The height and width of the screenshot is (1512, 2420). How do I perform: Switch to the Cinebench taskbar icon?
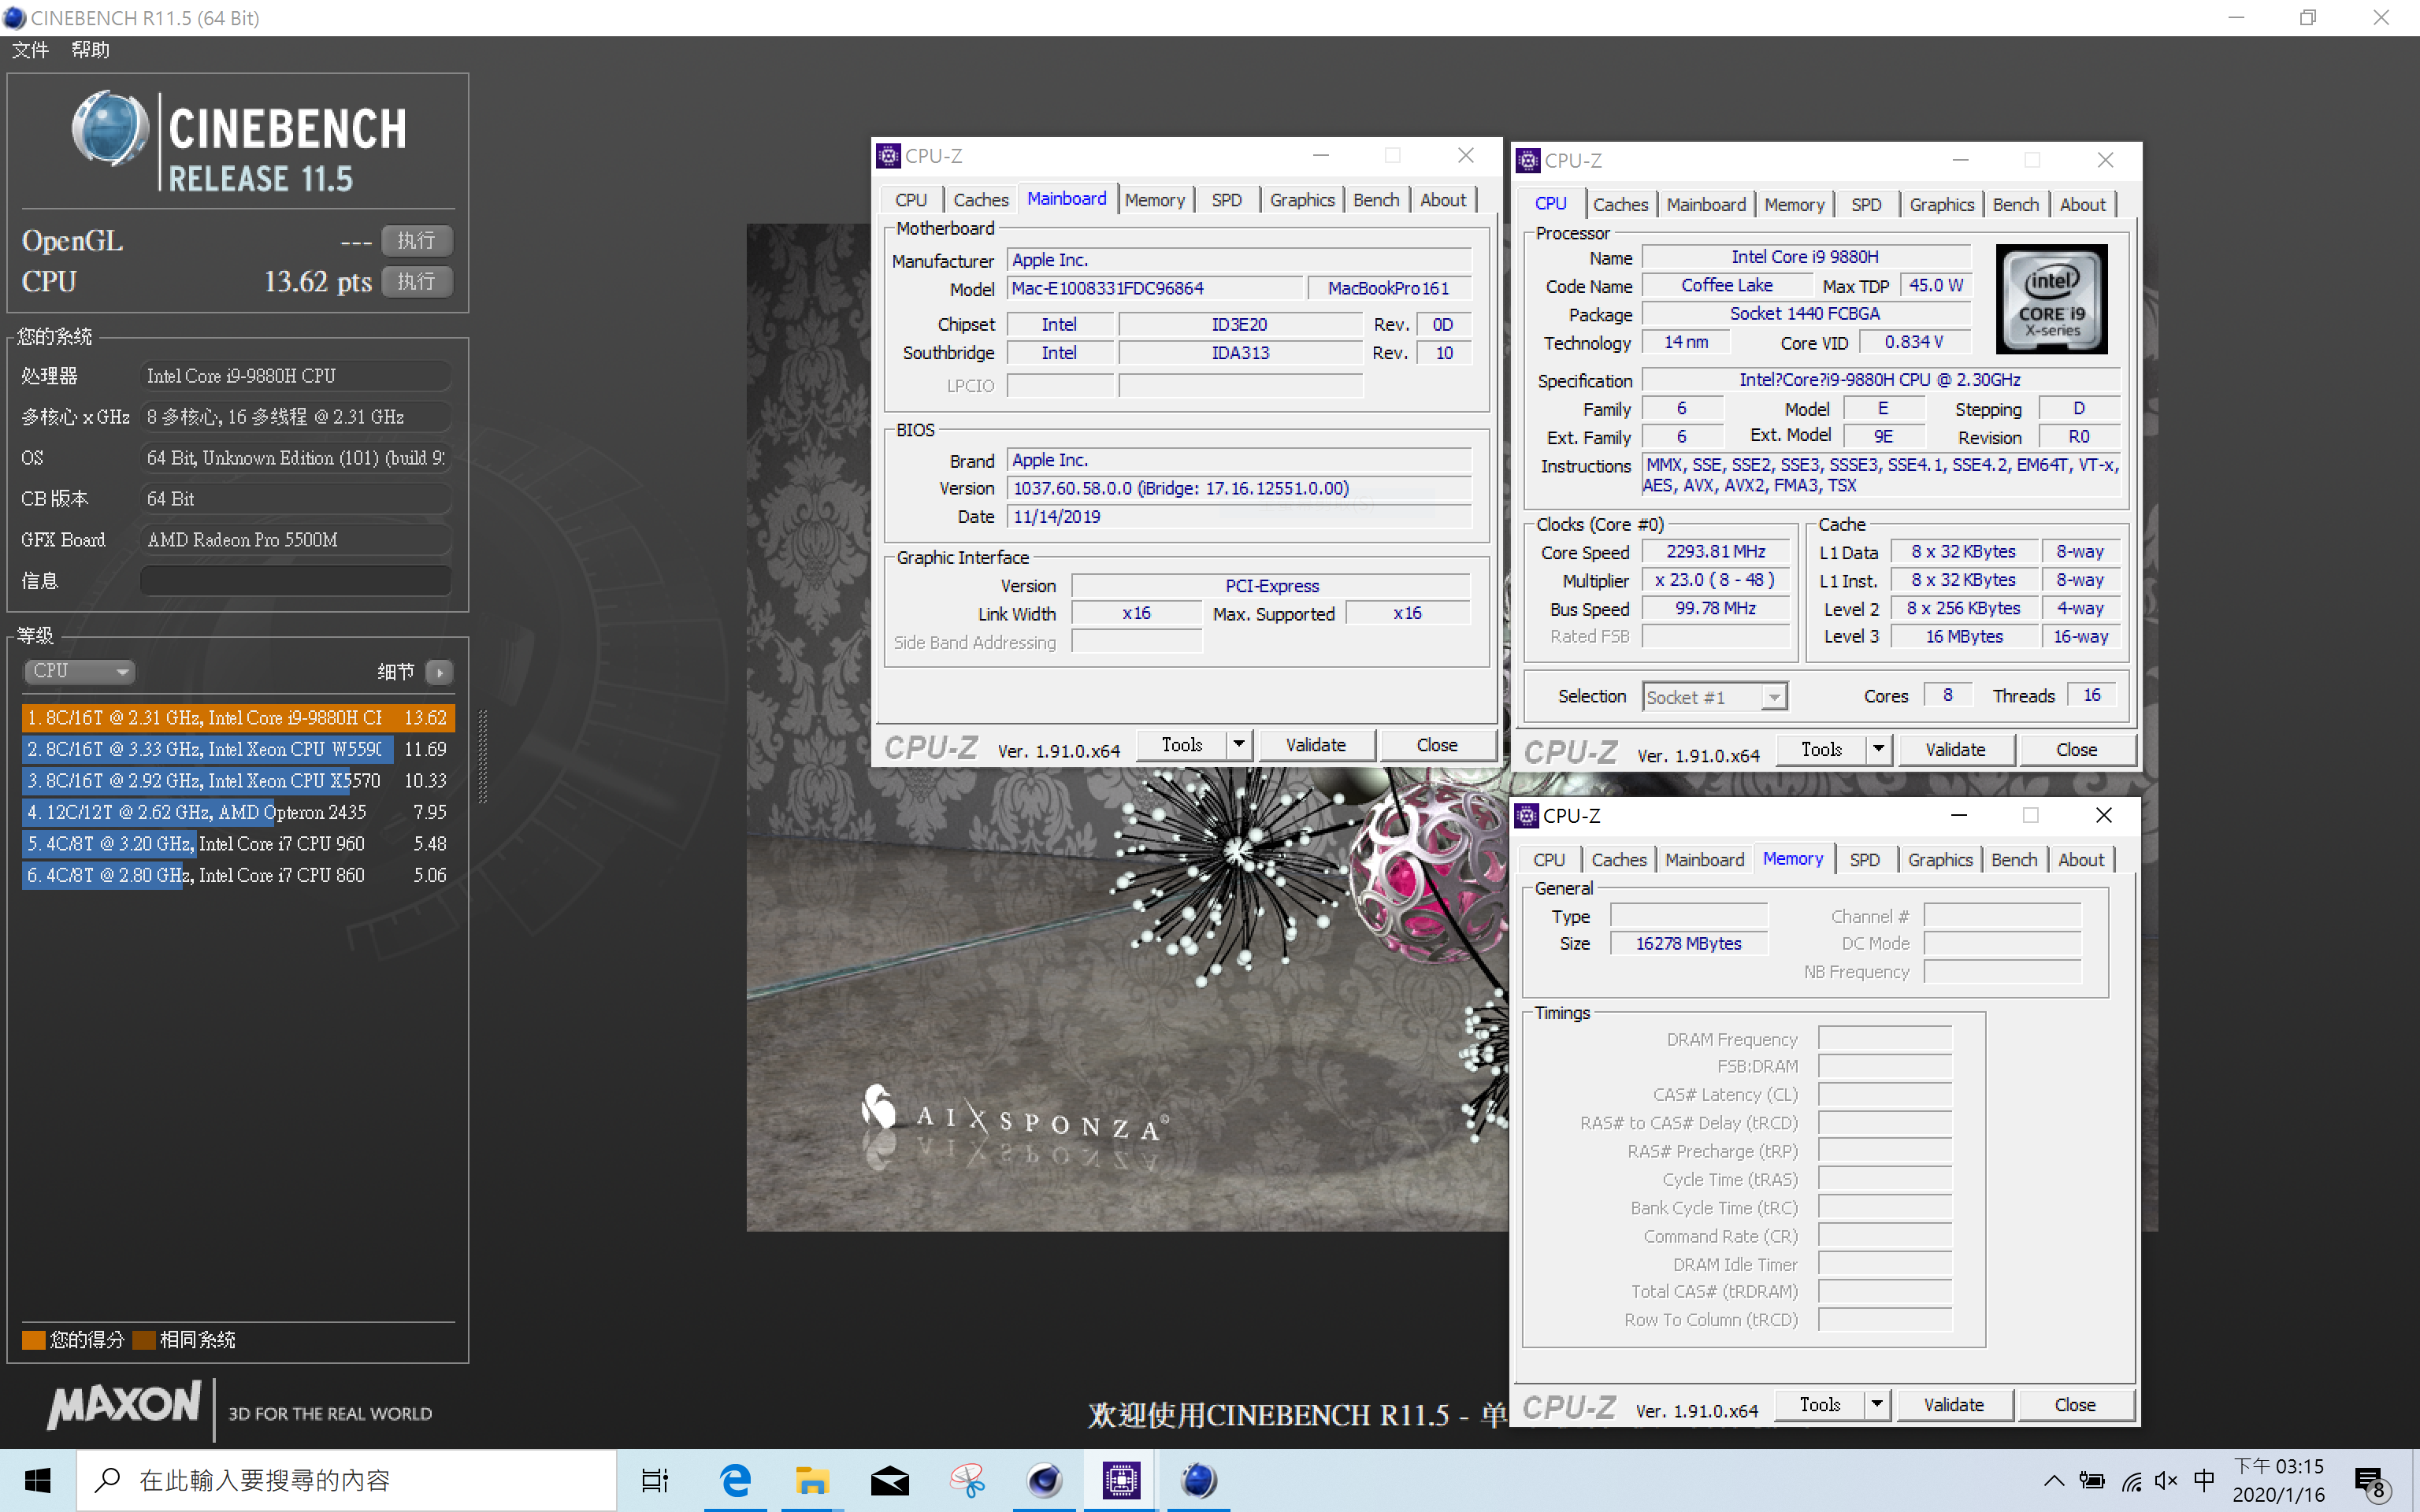pyautogui.click(x=1198, y=1480)
